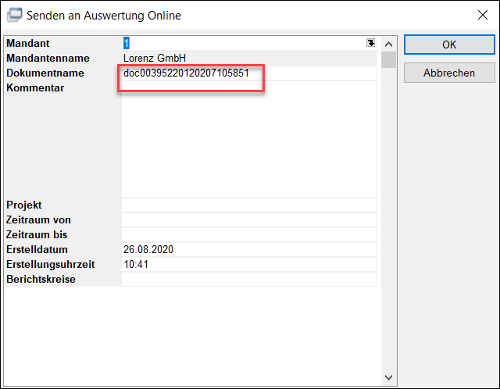Image resolution: width=500 pixels, height=389 pixels.
Task: Edit the Dokumentname field
Action: (x=249, y=73)
